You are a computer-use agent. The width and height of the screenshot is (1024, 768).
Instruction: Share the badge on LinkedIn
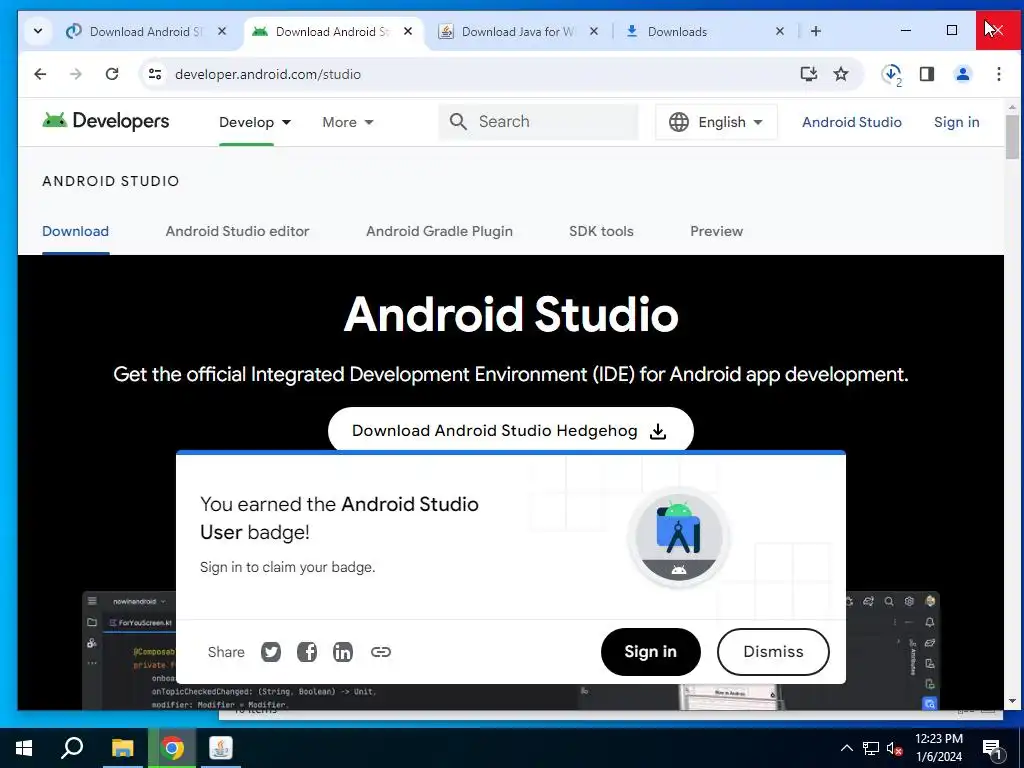point(343,652)
